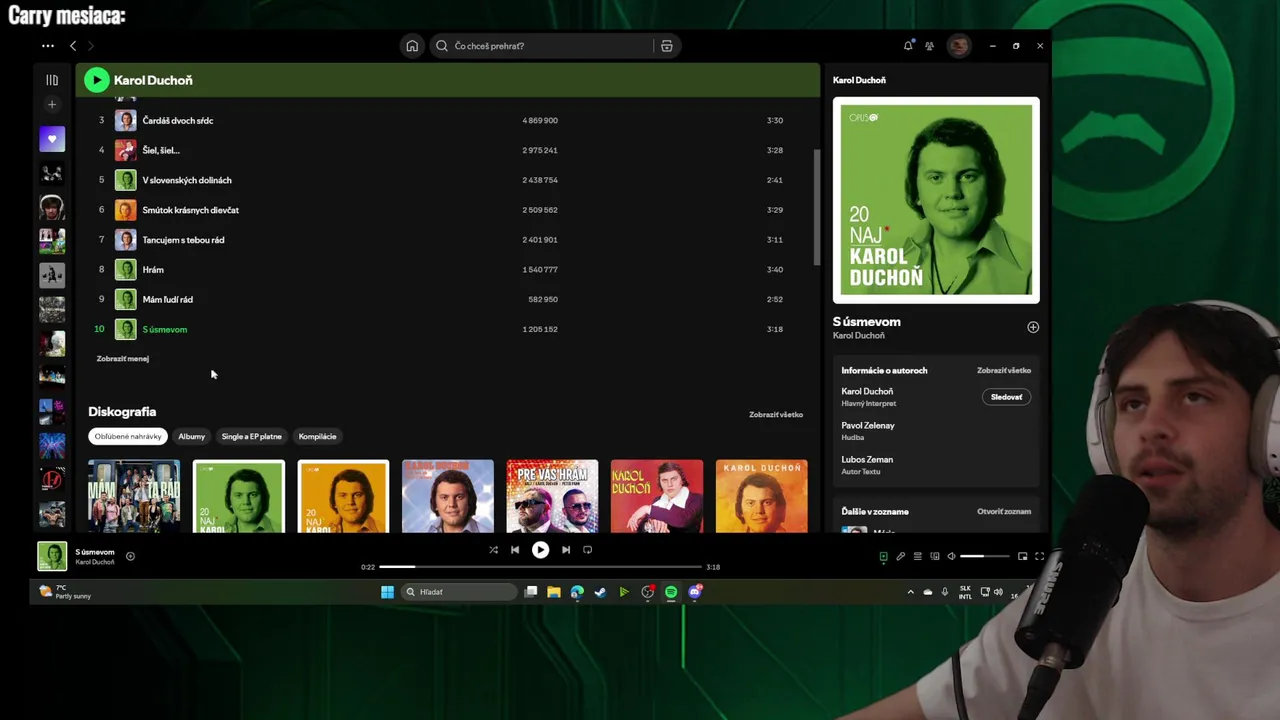The height and width of the screenshot is (720, 1280).
Task: Open 'Karol Duchoň' title in right panel
Action: coord(859,80)
